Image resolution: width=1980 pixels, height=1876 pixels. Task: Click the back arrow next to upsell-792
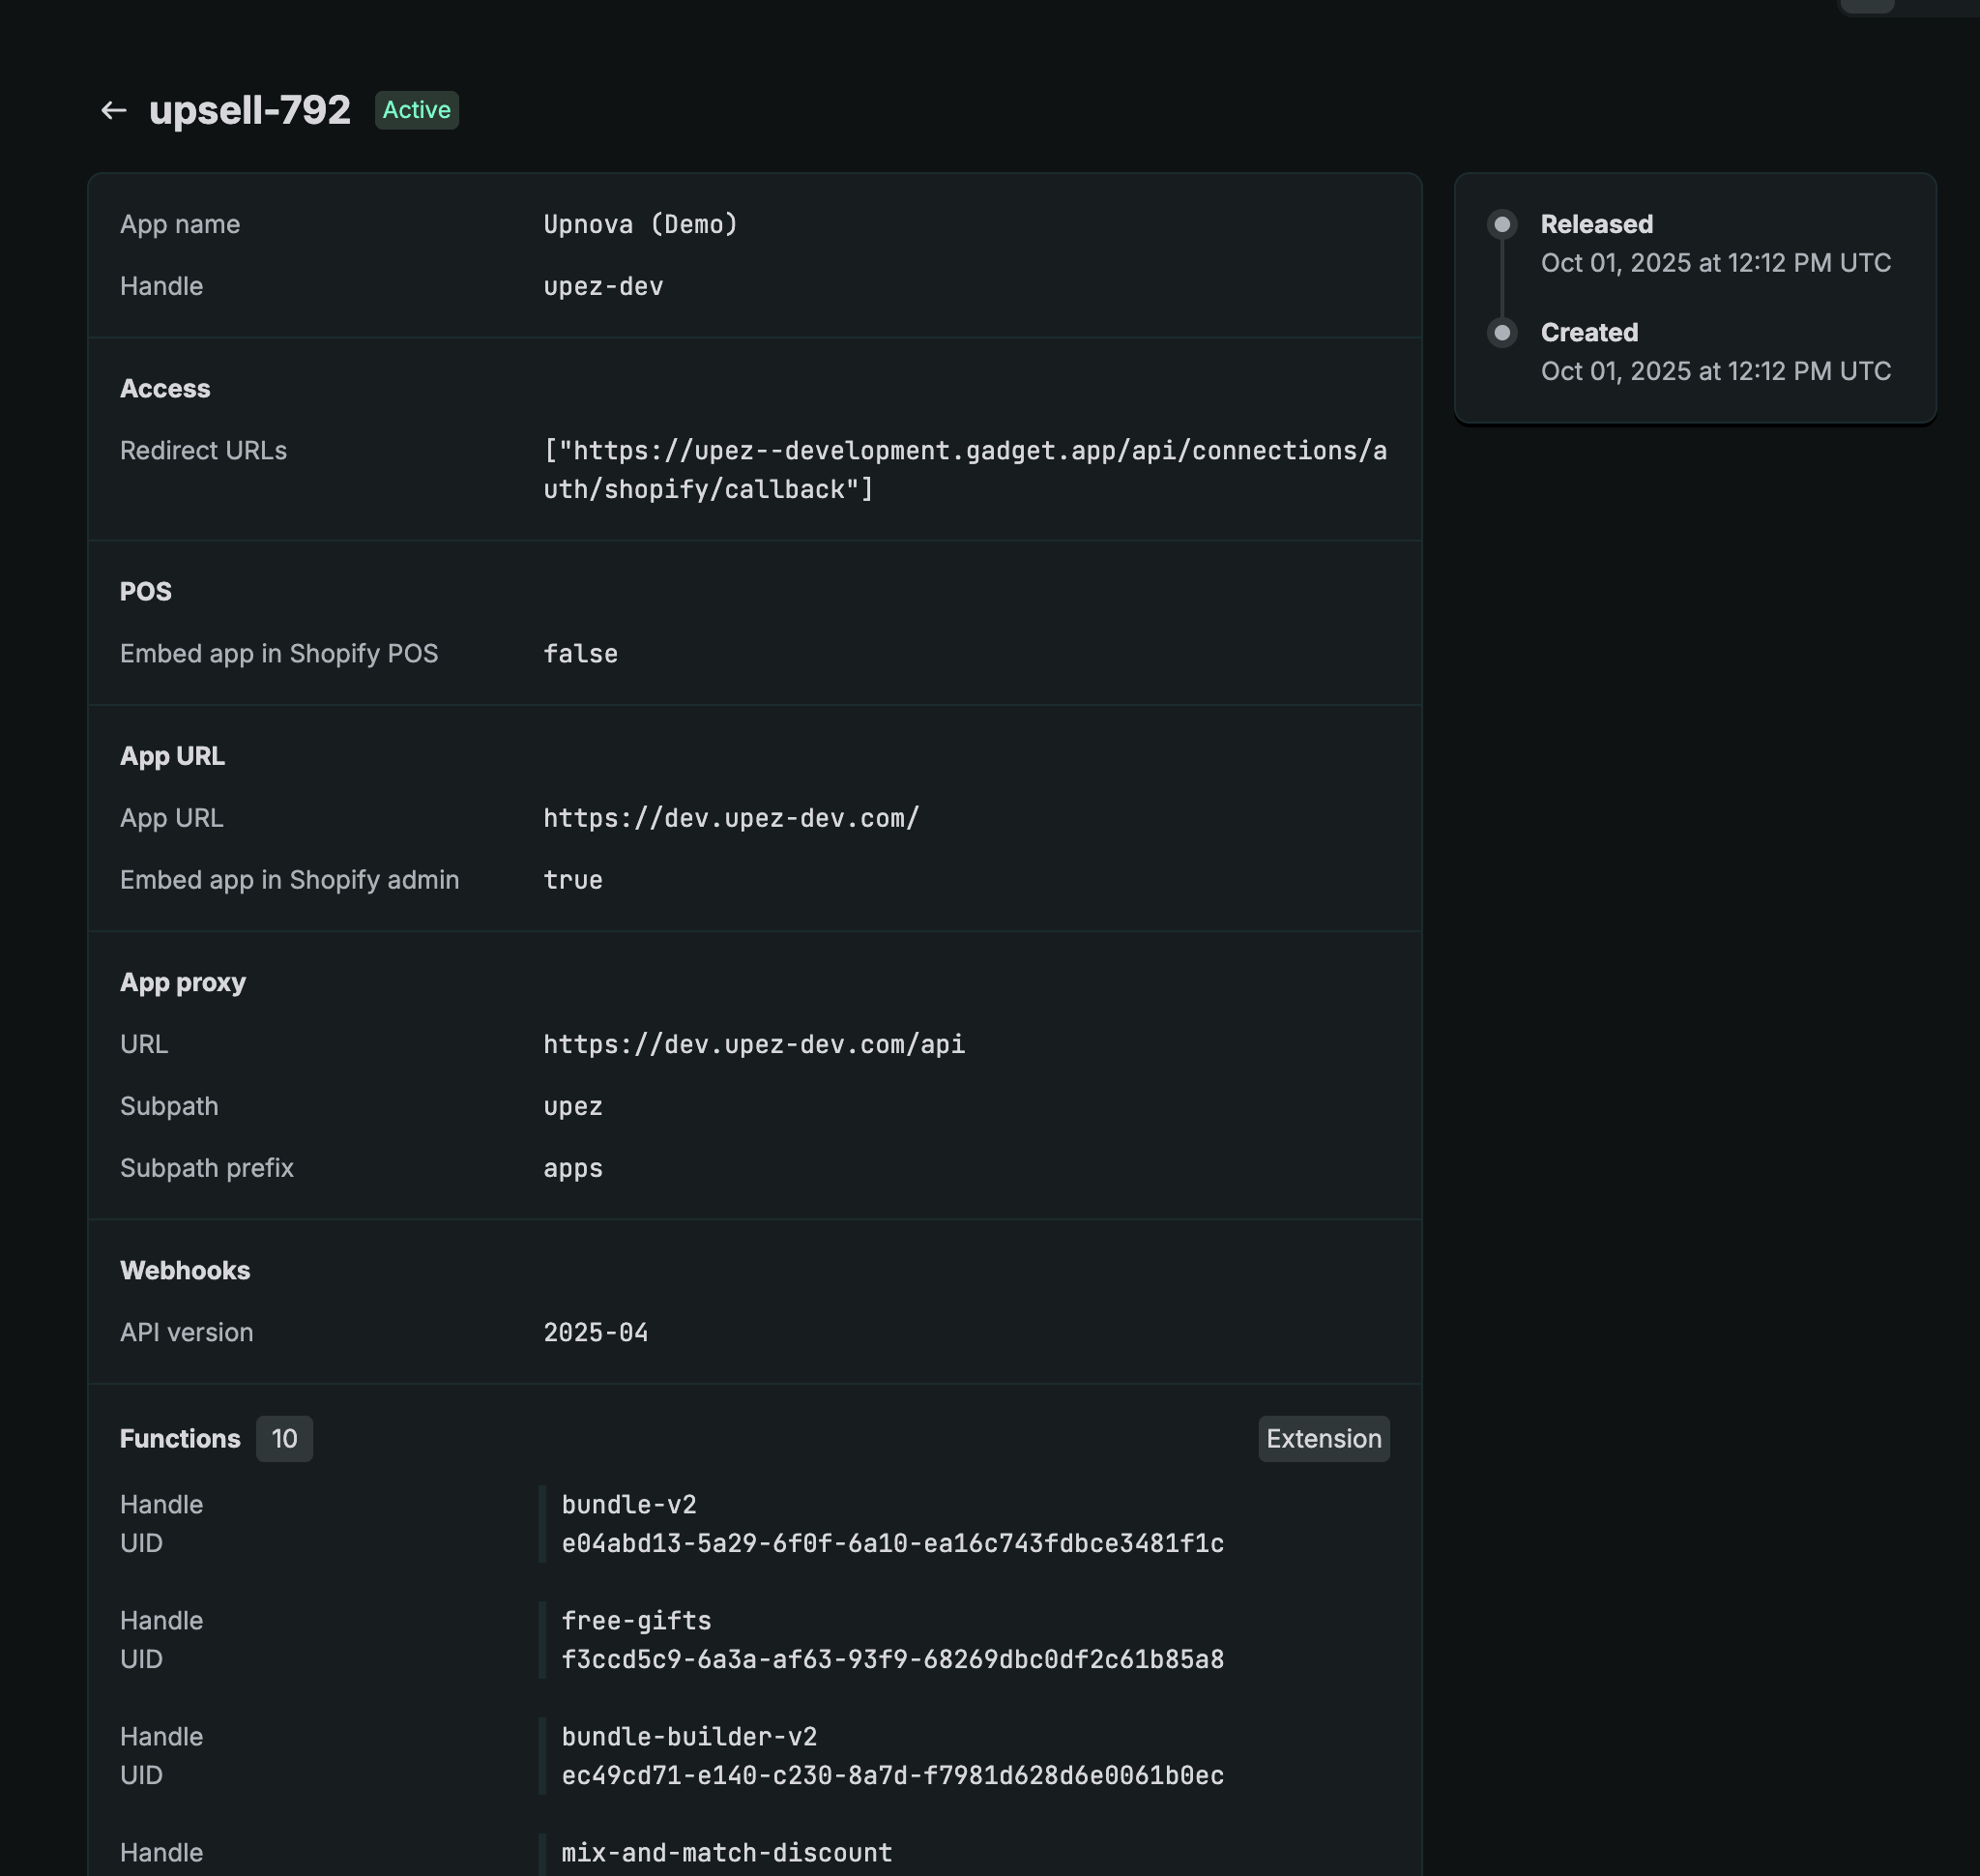113,110
